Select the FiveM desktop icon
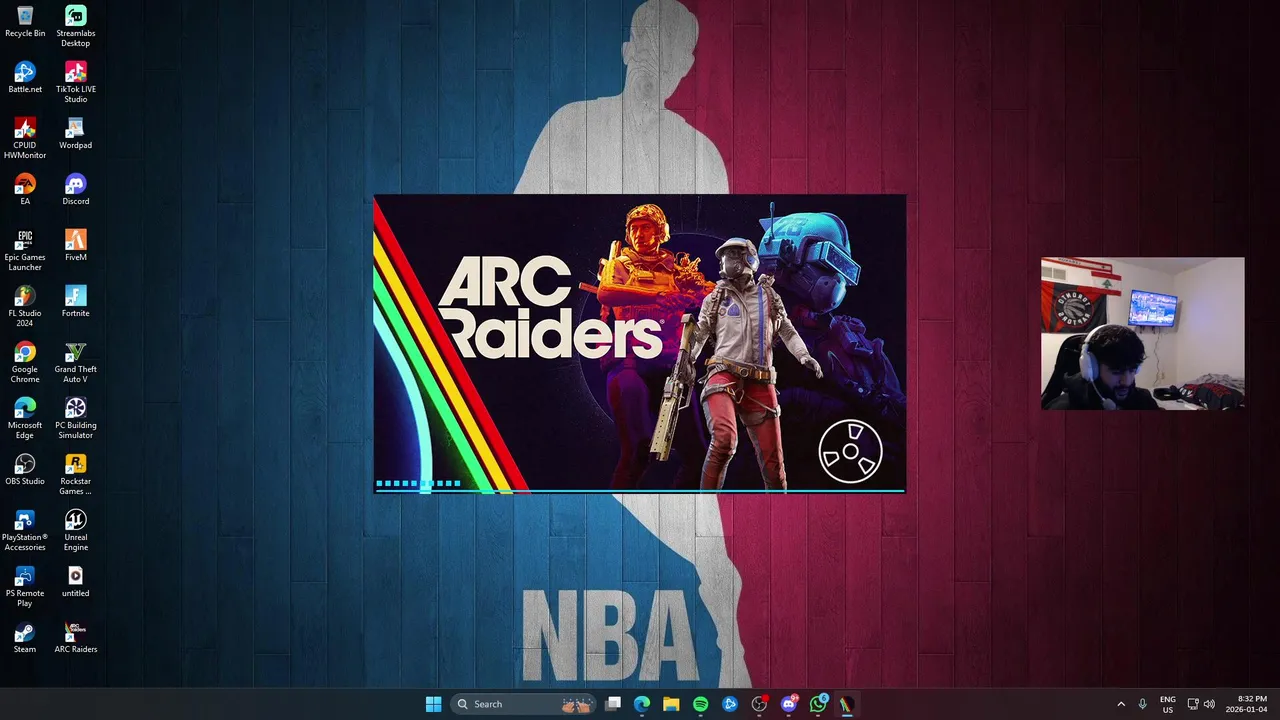This screenshot has width=1280, height=720. coord(75,245)
